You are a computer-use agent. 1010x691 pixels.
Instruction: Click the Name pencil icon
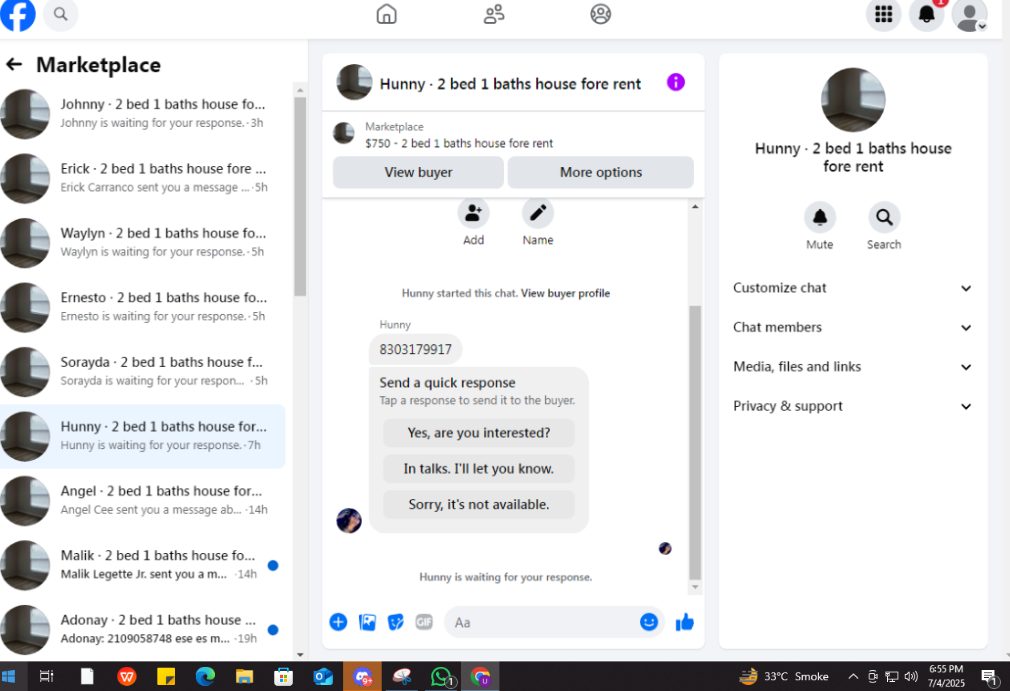[538, 213]
